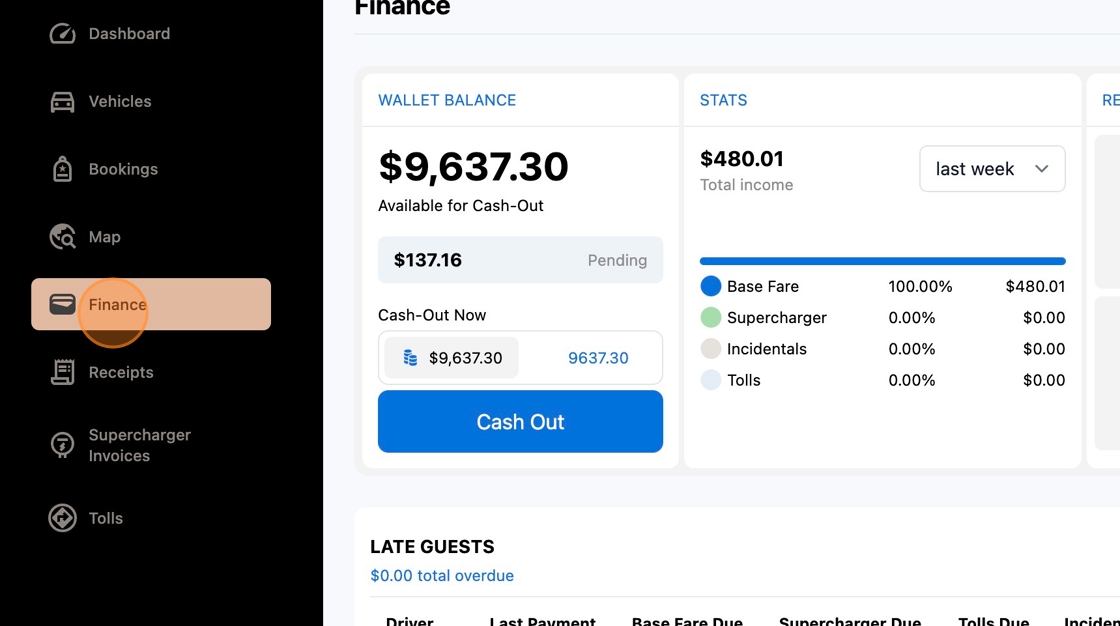Click the blue income progress bar
The height and width of the screenshot is (626, 1120).
(x=882, y=262)
